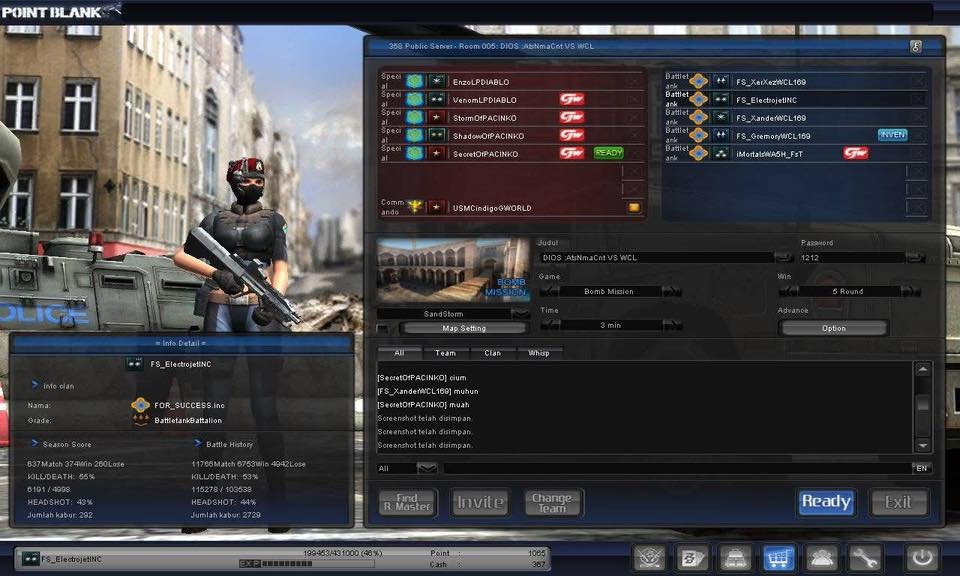The height and width of the screenshot is (576, 960).
Task: Click the Change Team button
Action: pyautogui.click(x=552, y=502)
